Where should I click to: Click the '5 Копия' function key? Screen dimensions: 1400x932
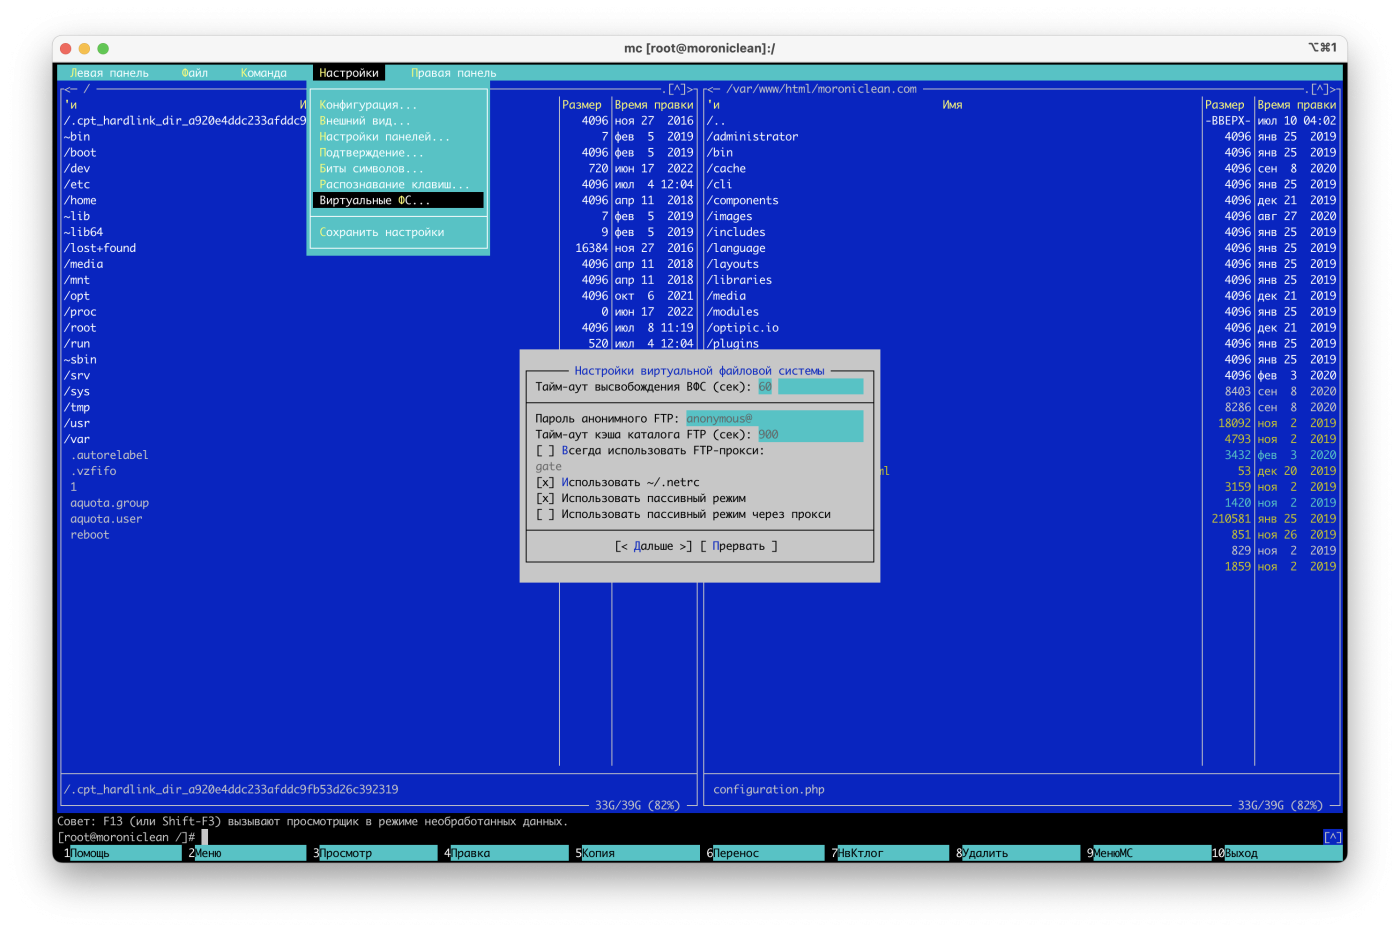636,853
